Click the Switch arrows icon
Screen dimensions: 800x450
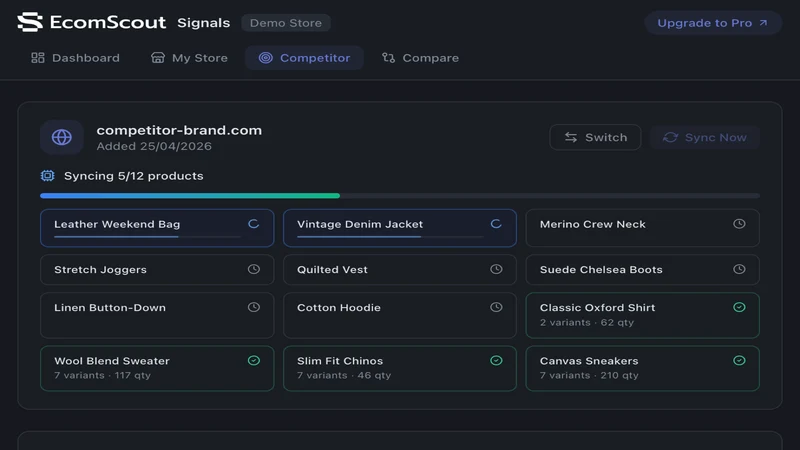571,137
